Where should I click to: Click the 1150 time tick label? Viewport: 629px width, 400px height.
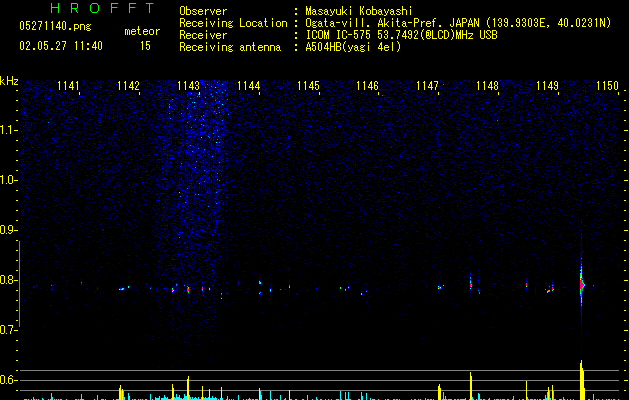click(607, 86)
